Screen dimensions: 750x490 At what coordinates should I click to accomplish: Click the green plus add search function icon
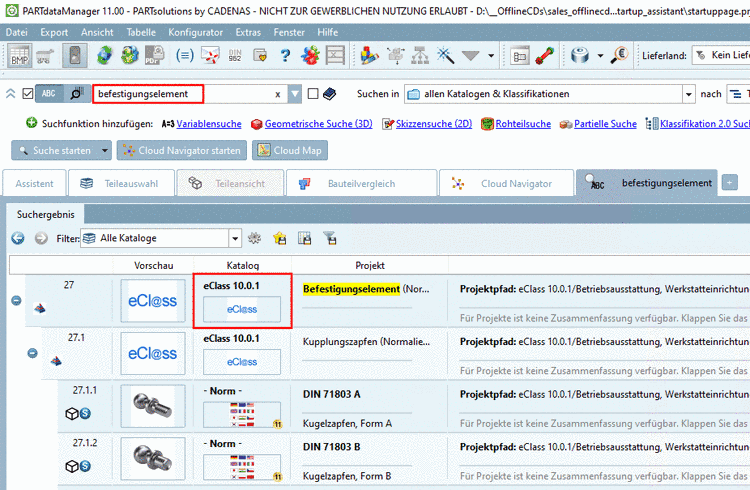click(x=31, y=123)
